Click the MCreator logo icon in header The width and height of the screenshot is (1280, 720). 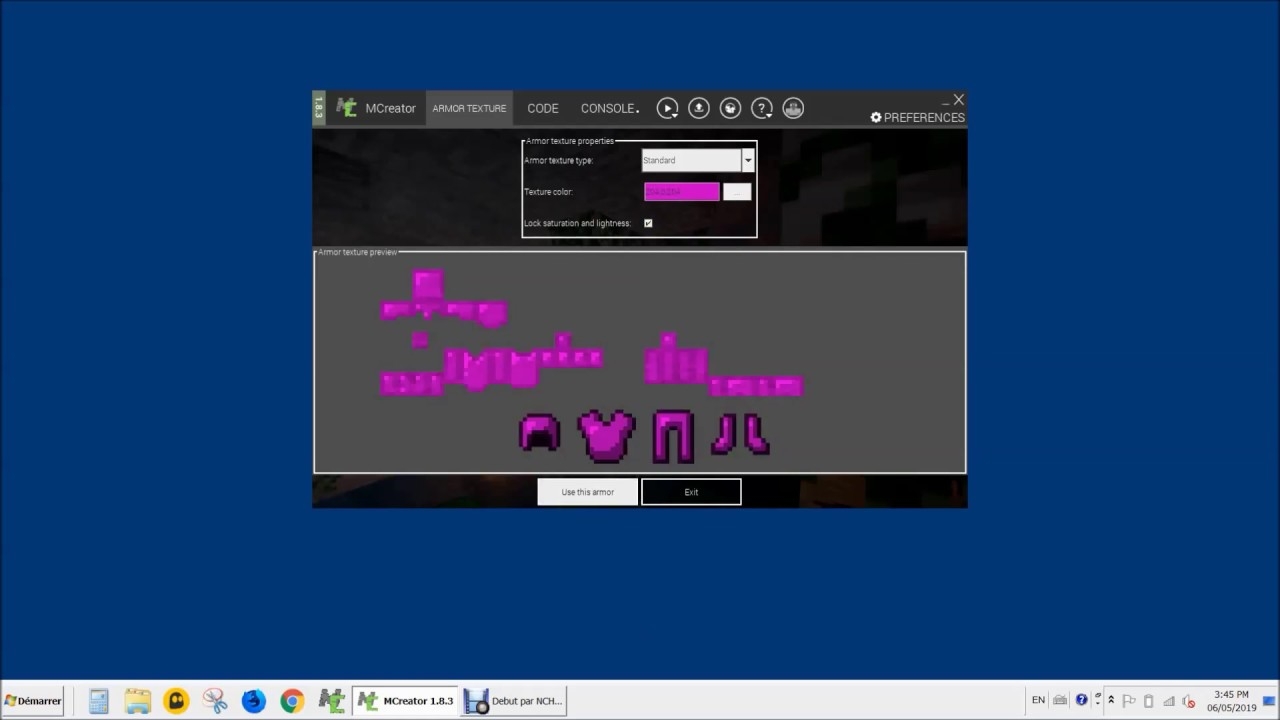point(347,108)
